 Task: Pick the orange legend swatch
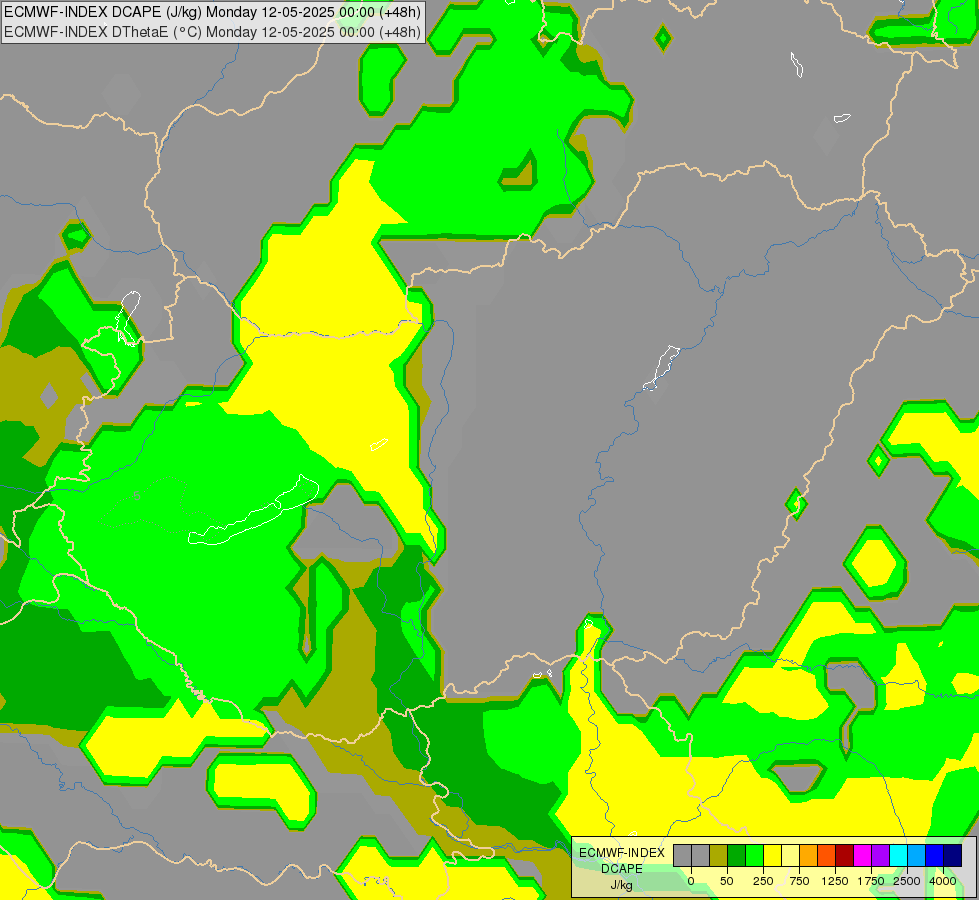[809, 855]
